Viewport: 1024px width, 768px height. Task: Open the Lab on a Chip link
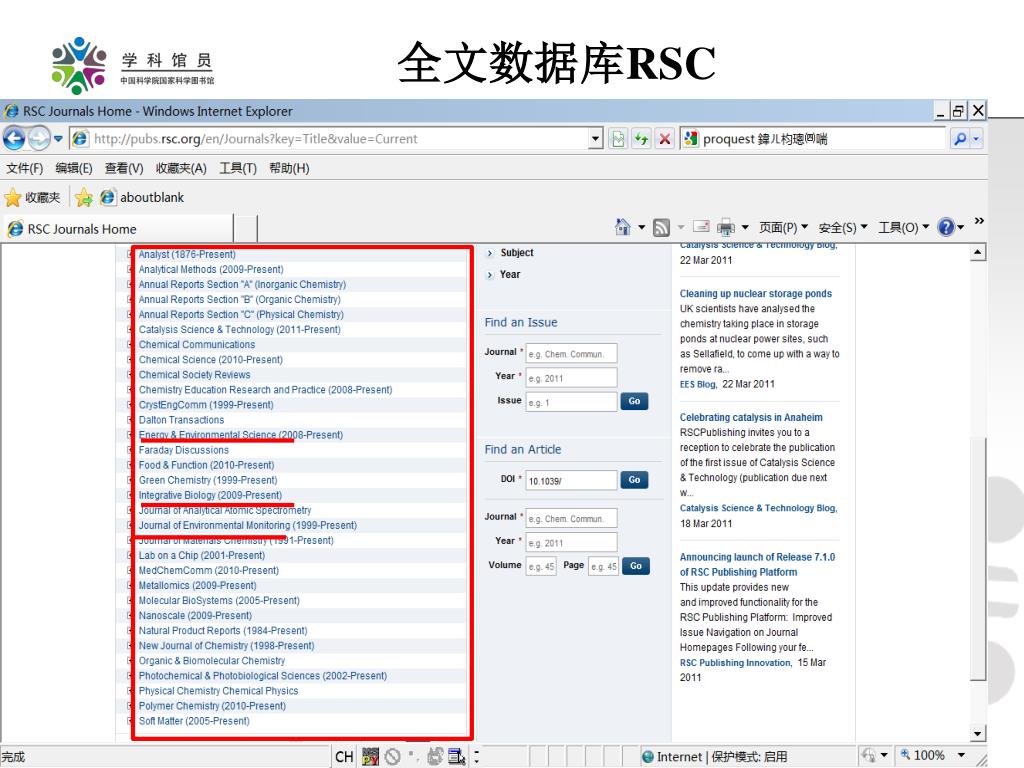point(202,555)
